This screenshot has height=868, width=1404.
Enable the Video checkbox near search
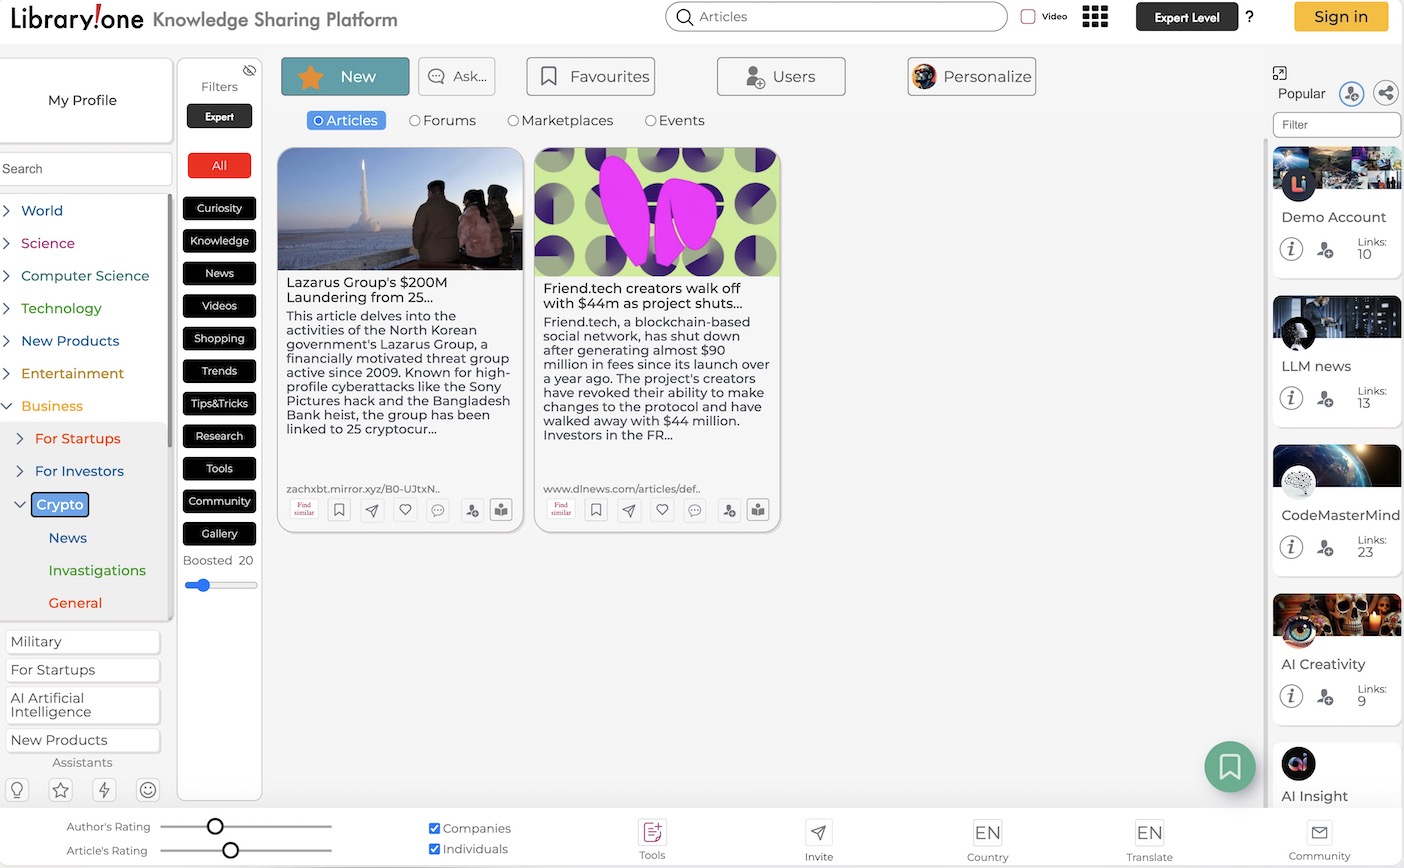[1027, 17]
